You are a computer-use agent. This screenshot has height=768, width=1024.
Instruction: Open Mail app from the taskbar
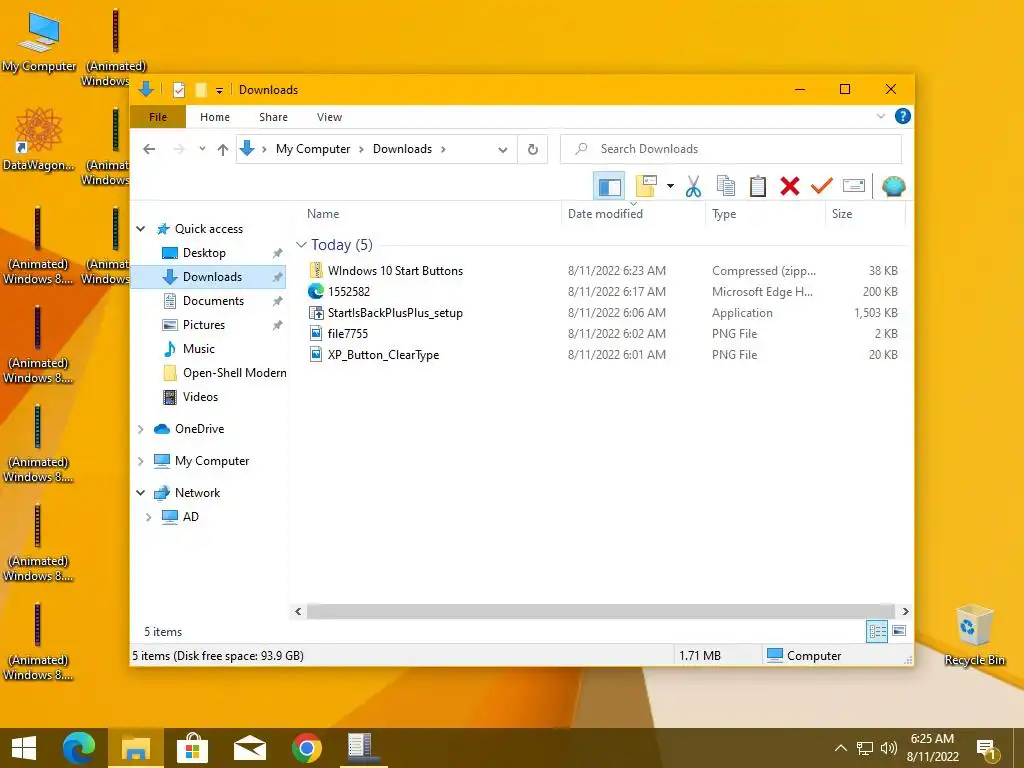(x=249, y=748)
